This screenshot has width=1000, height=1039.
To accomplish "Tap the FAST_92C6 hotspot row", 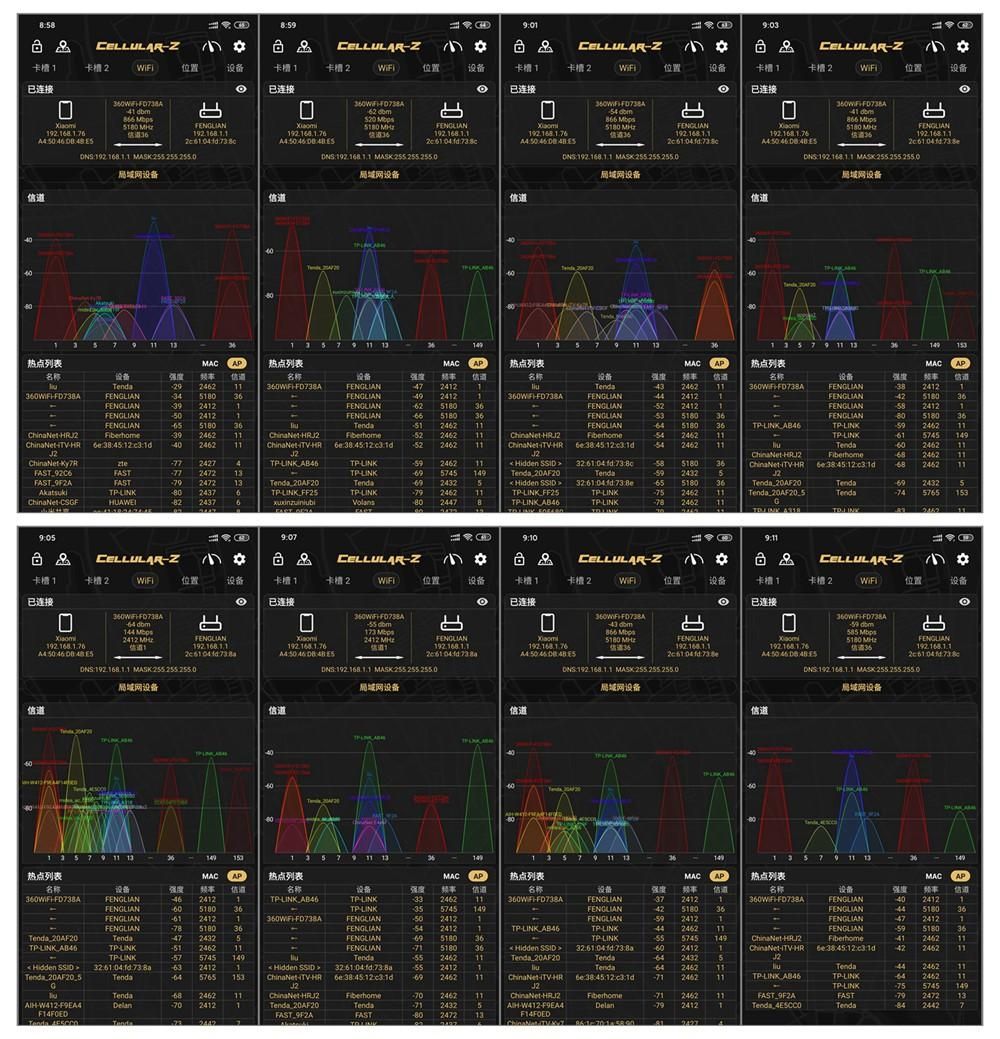I will [138, 474].
